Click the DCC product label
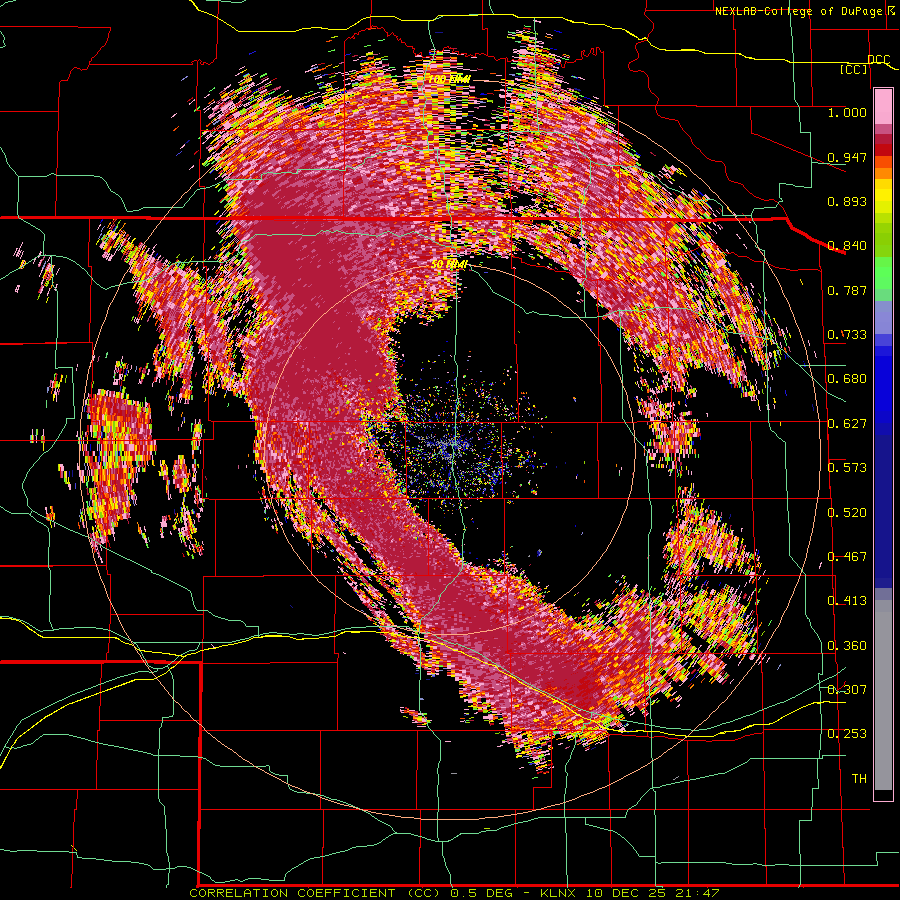900x900 pixels. coord(879,60)
